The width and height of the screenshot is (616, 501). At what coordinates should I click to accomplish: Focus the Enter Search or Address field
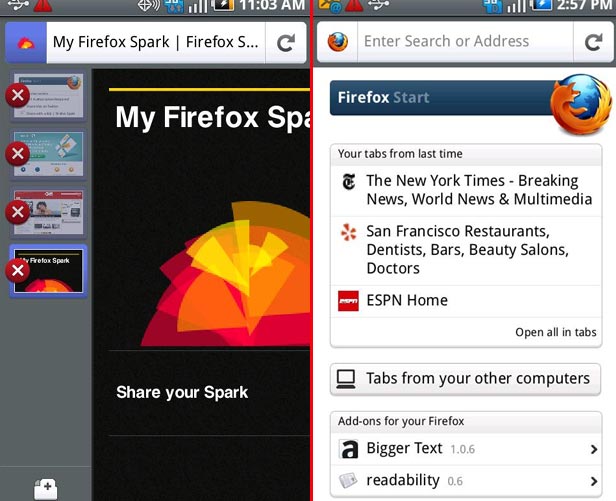pyautogui.click(x=460, y=42)
